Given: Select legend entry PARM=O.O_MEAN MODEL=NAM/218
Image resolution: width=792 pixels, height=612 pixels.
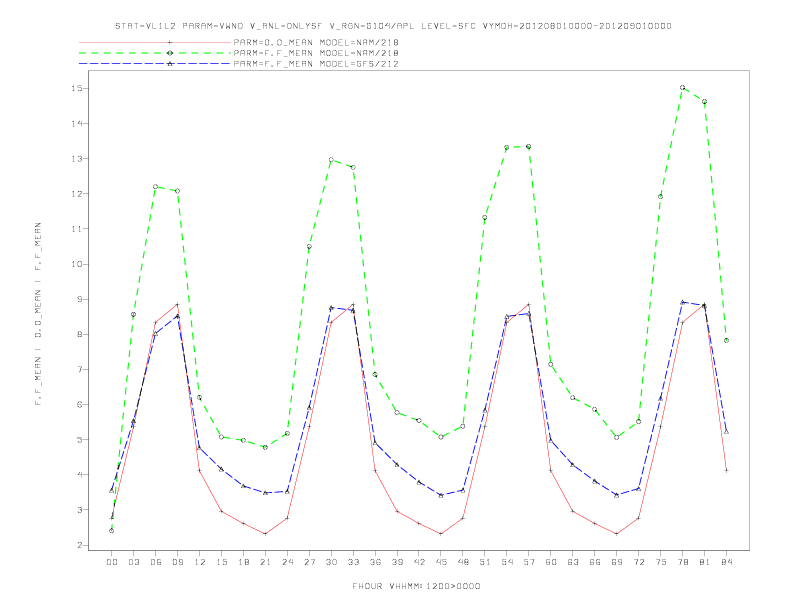Looking at the screenshot, I should (316, 42).
